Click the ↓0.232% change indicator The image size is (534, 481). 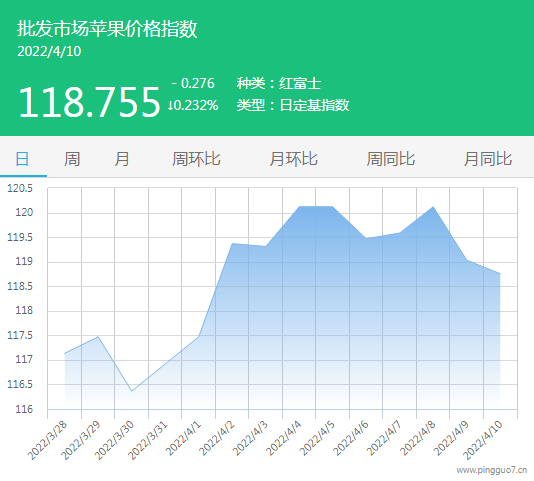point(193,105)
